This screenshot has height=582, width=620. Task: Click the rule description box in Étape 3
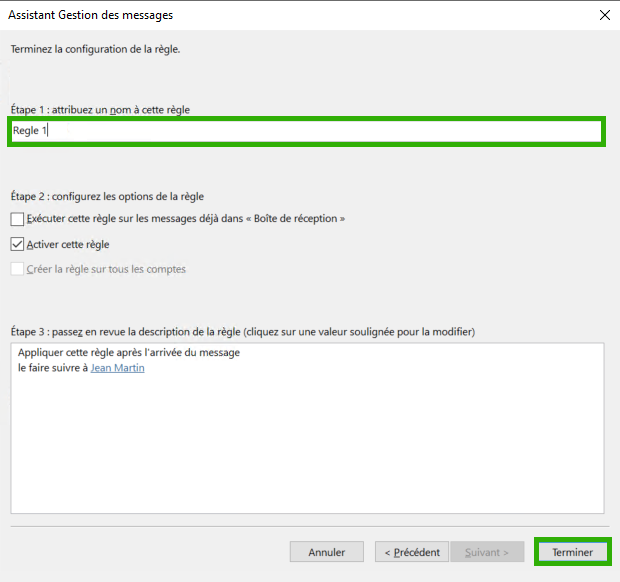[307, 428]
